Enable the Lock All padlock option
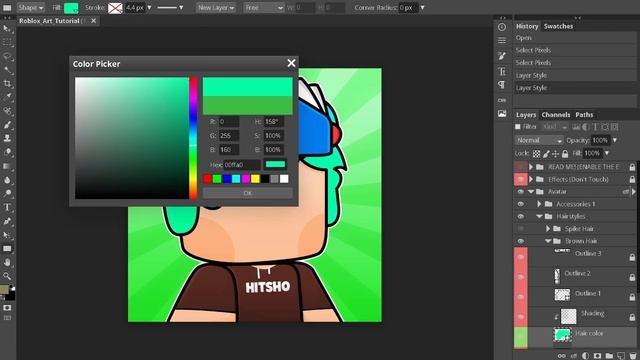The image size is (640, 360). point(565,154)
